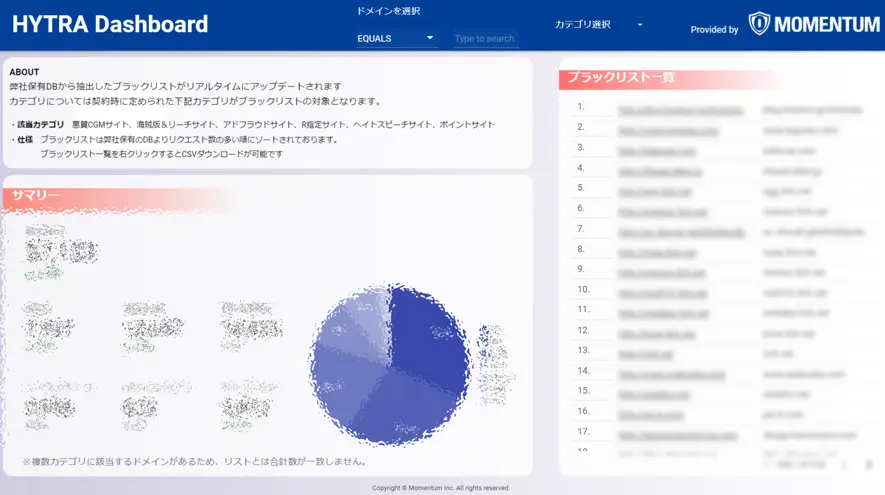
Task: Select blacklist row number 17
Action: click(x=583, y=434)
